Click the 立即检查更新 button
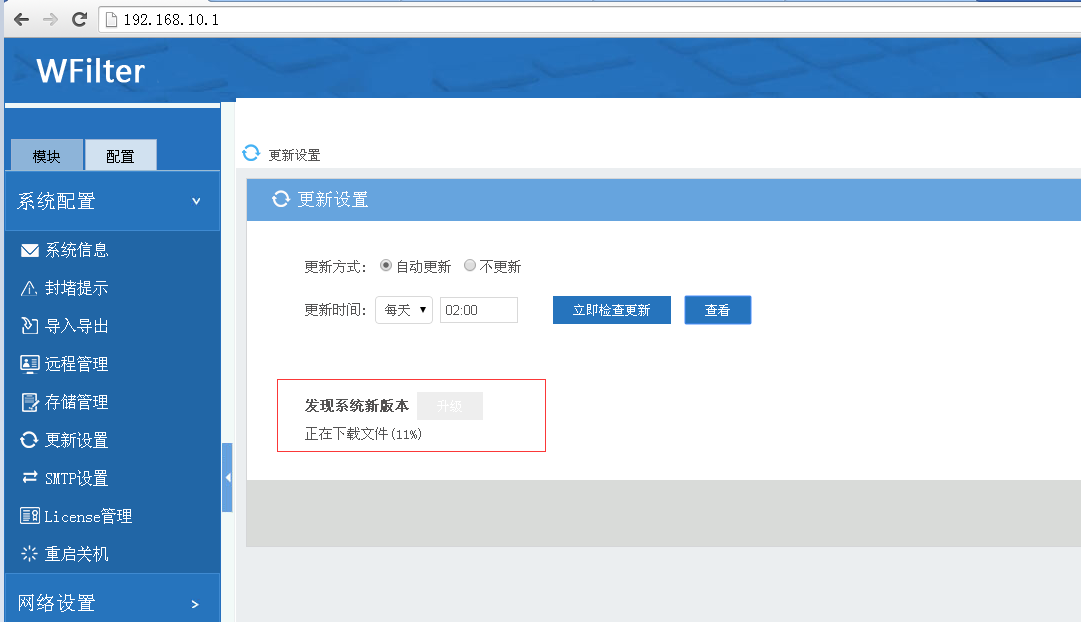This screenshot has height=622, width=1081. (x=611, y=310)
